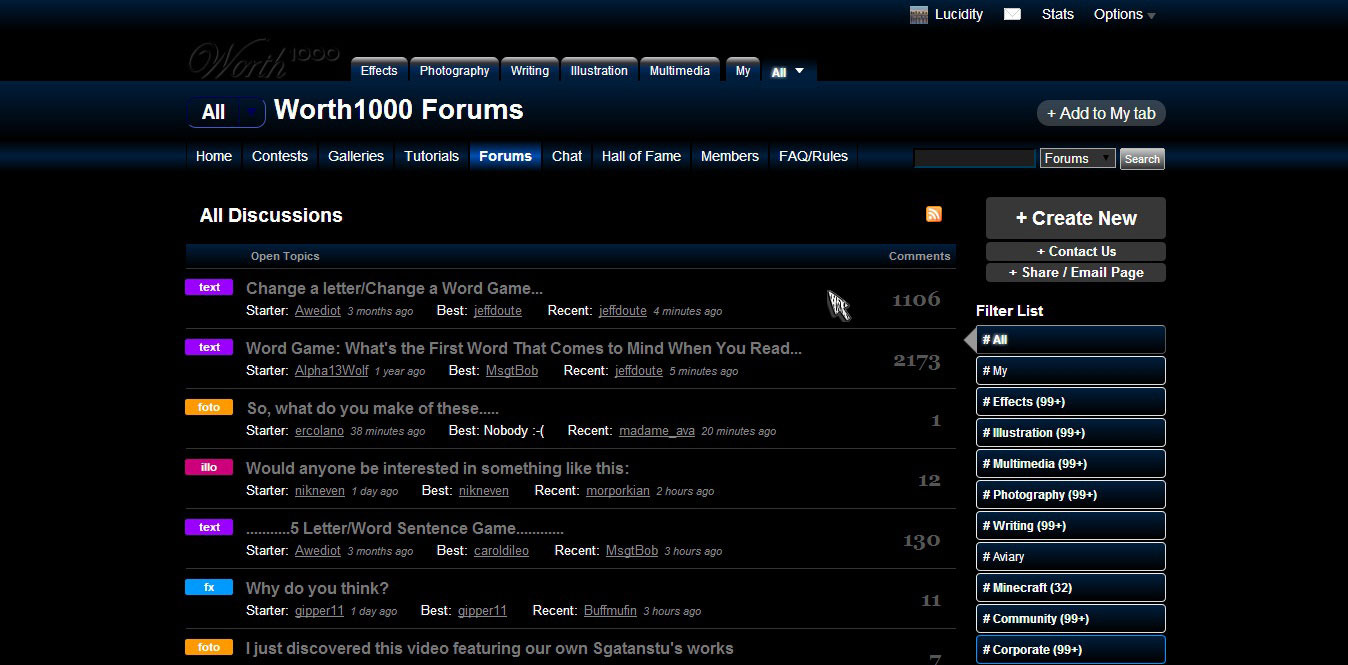Viewport: 1348px width, 665px height.
Task: Click the orange foto tag on So, what do you make topic
Action: (209, 407)
